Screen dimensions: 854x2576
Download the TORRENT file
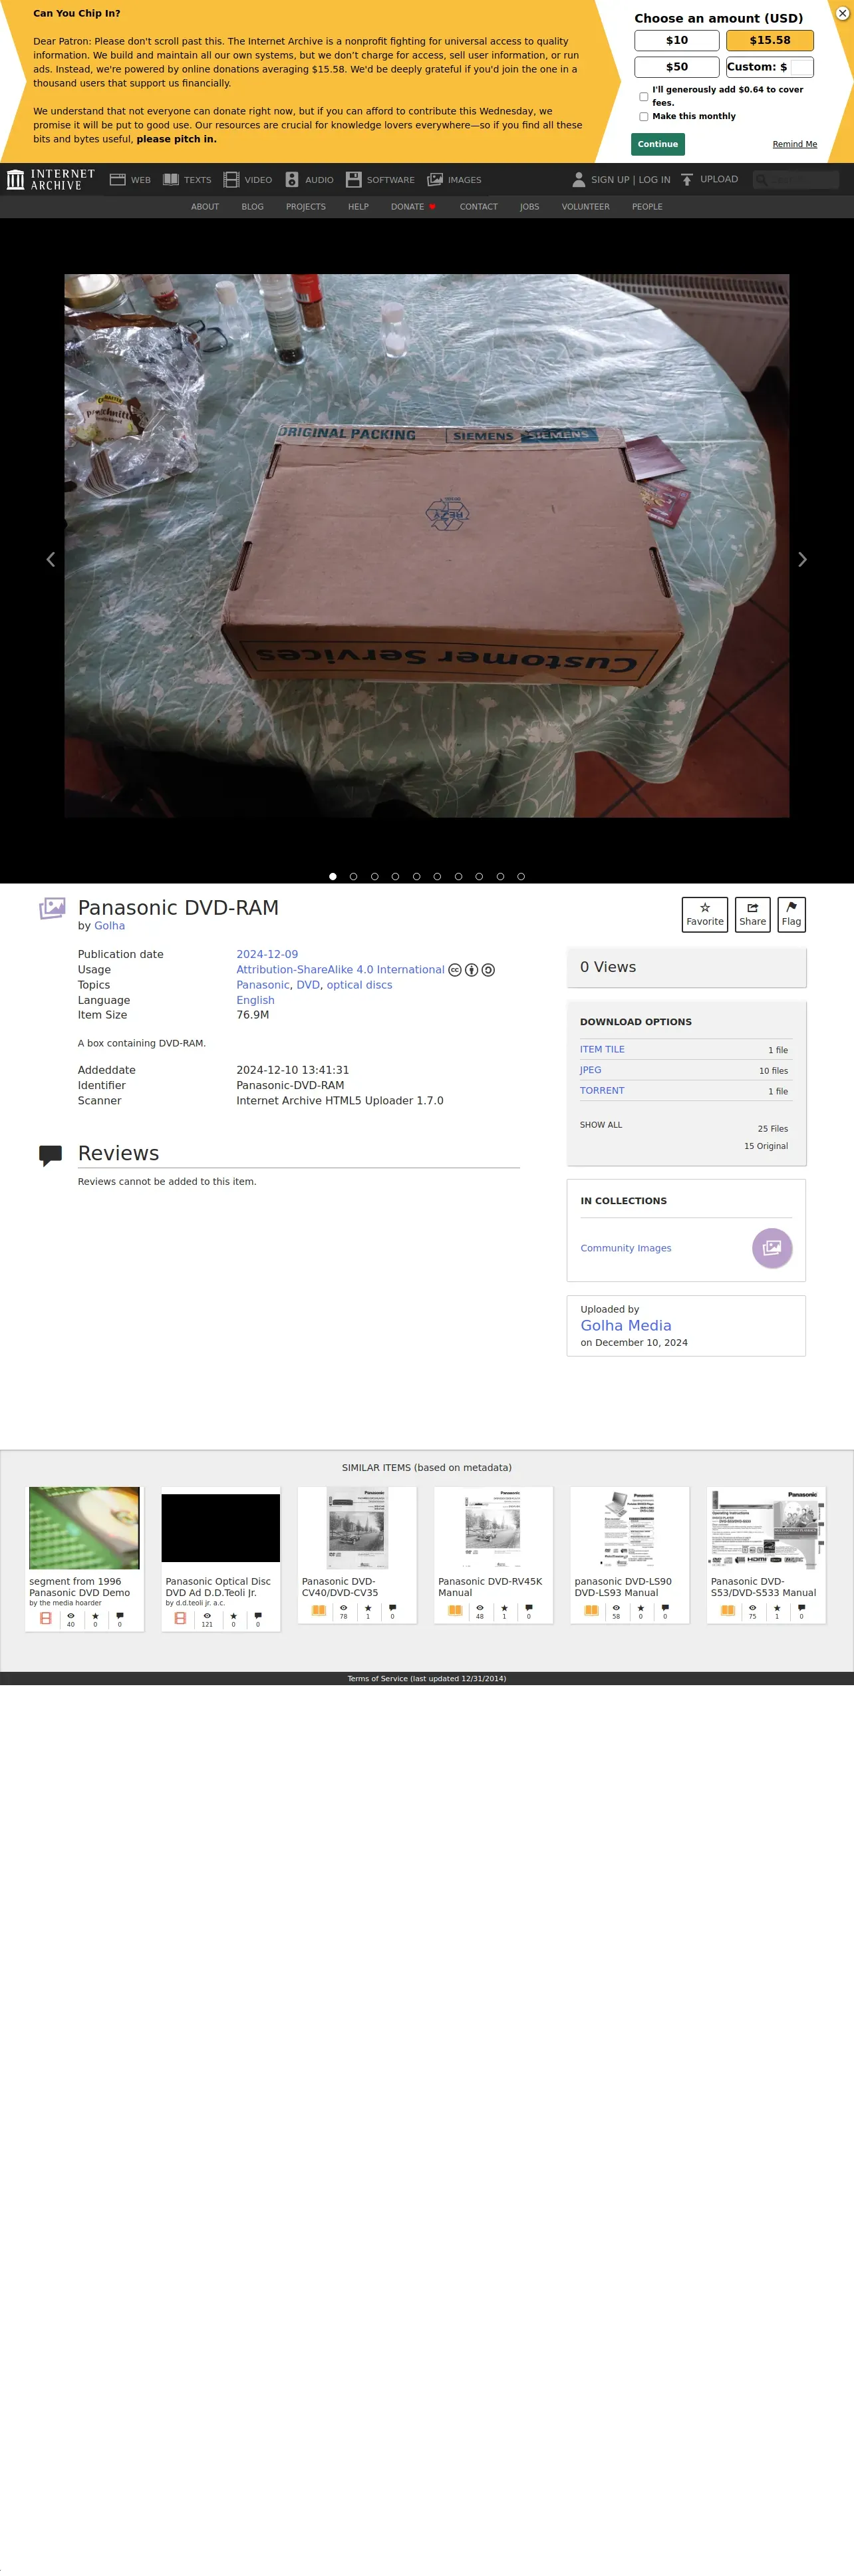602,1091
